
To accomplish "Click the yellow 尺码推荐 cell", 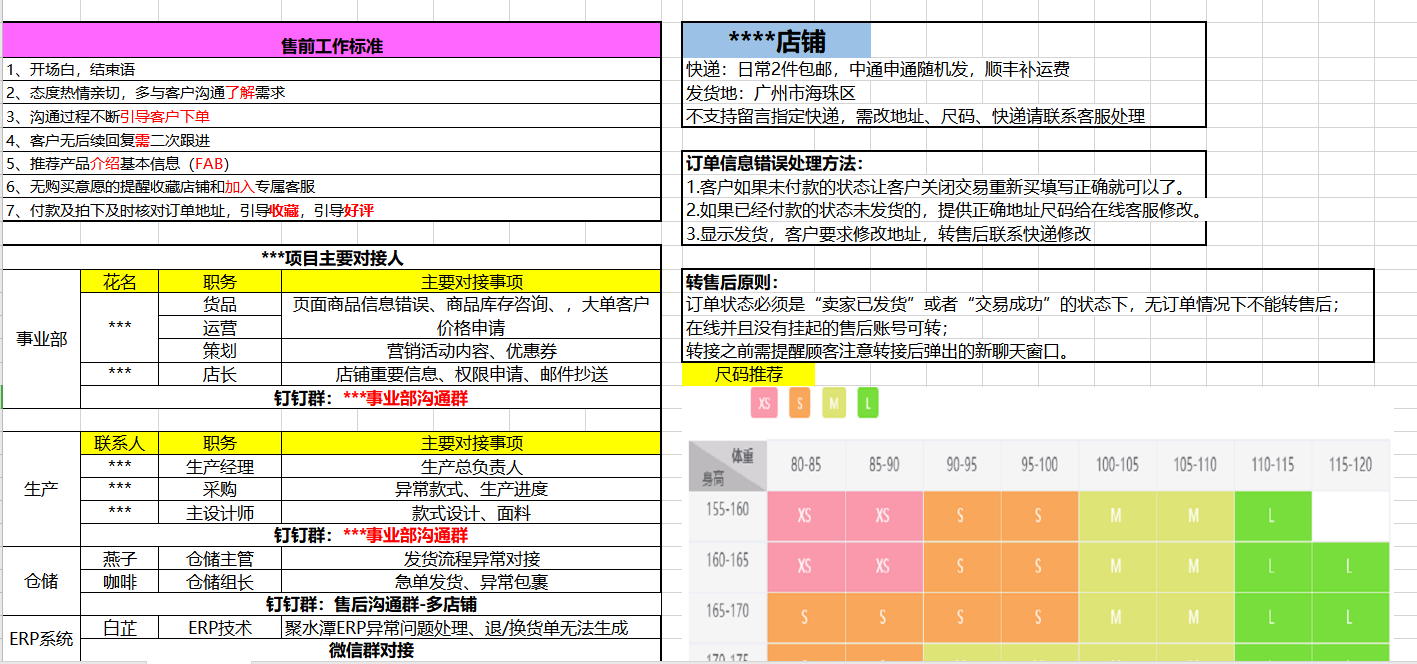I will coord(748,375).
